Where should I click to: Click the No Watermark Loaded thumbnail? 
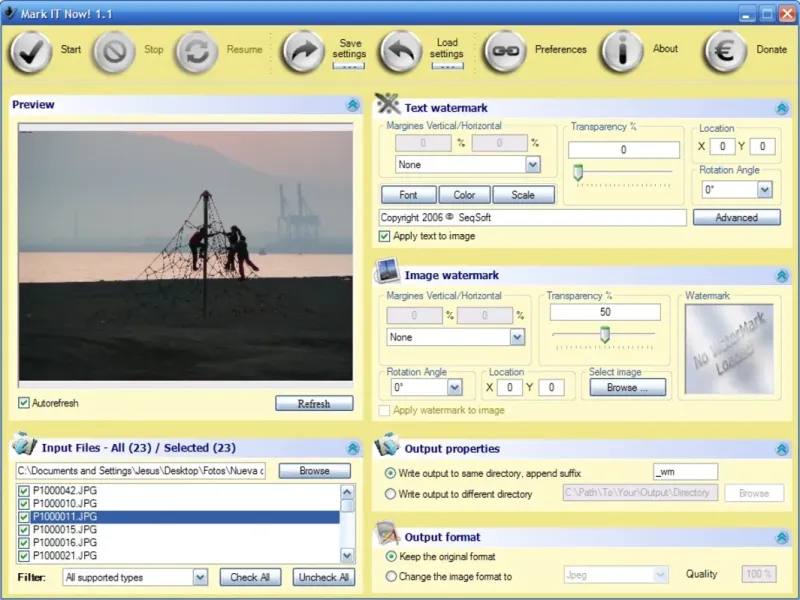coord(729,349)
